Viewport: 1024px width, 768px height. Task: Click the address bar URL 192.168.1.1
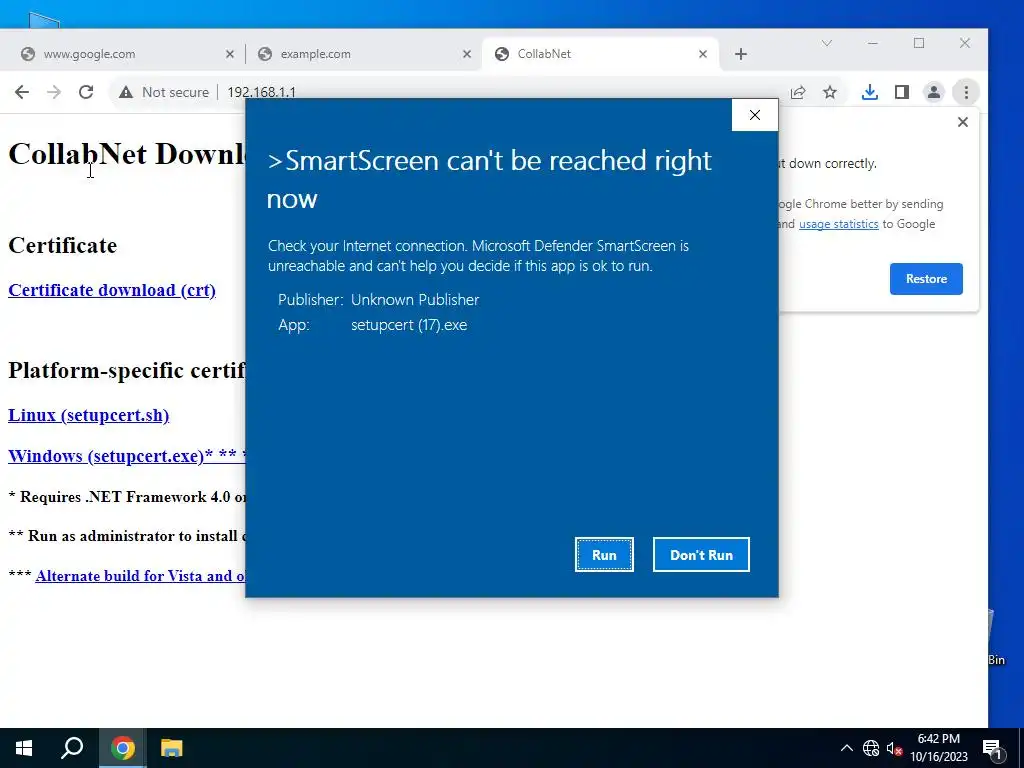point(261,92)
